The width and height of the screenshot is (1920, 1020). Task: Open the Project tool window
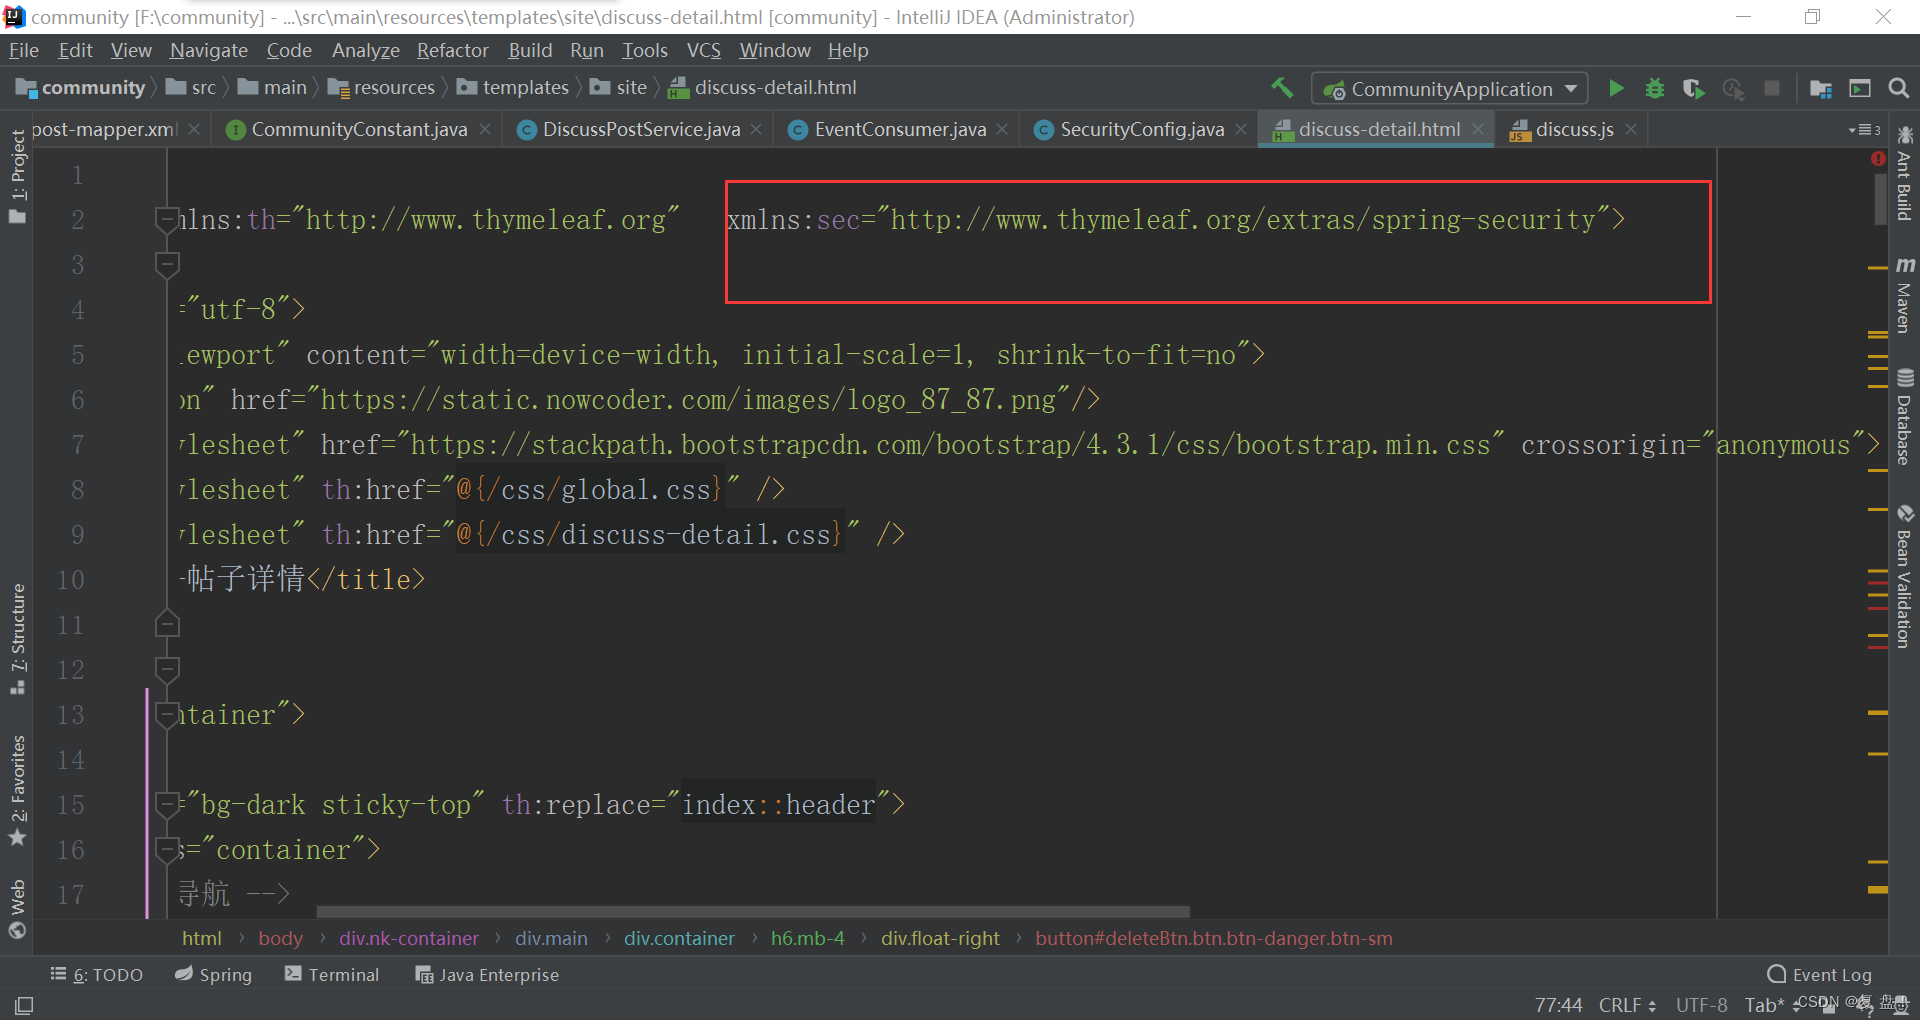pos(17,176)
